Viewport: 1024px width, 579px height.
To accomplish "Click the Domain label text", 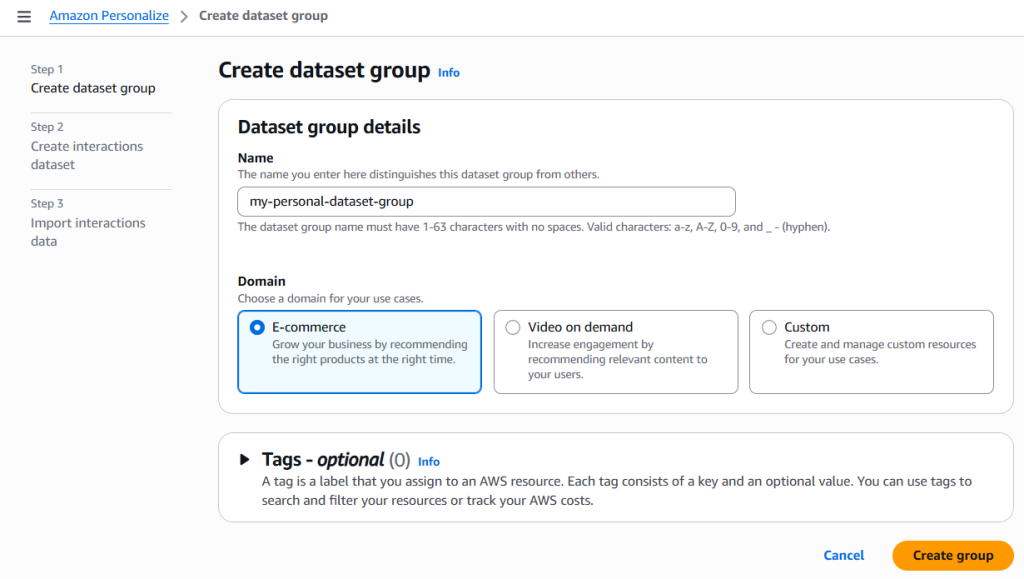I will [x=261, y=281].
